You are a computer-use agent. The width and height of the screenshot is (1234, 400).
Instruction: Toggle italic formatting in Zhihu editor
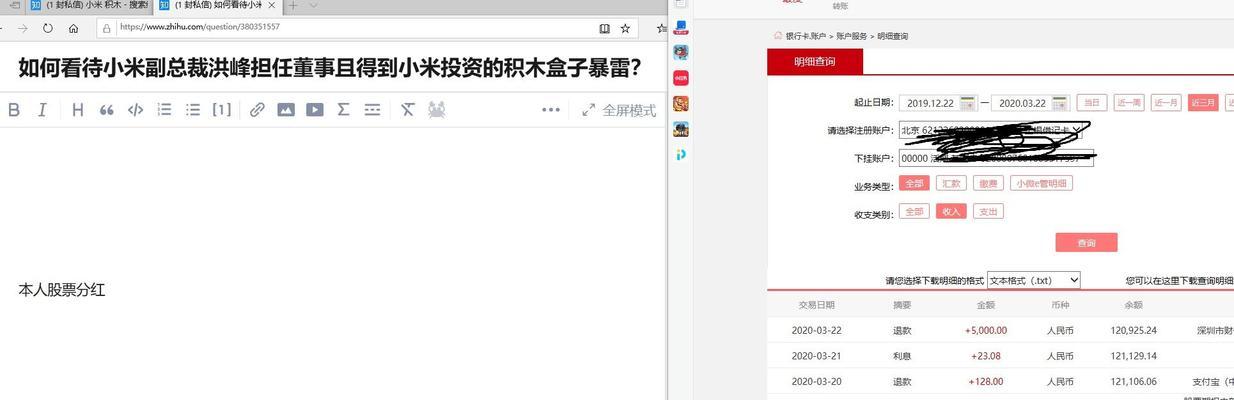42,110
